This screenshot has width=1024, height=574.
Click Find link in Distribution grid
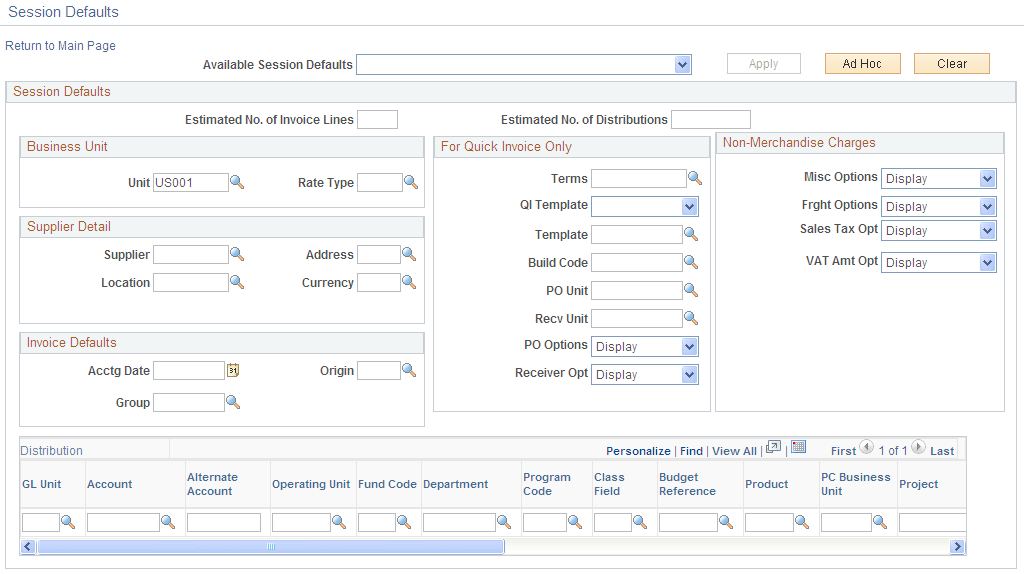point(691,451)
